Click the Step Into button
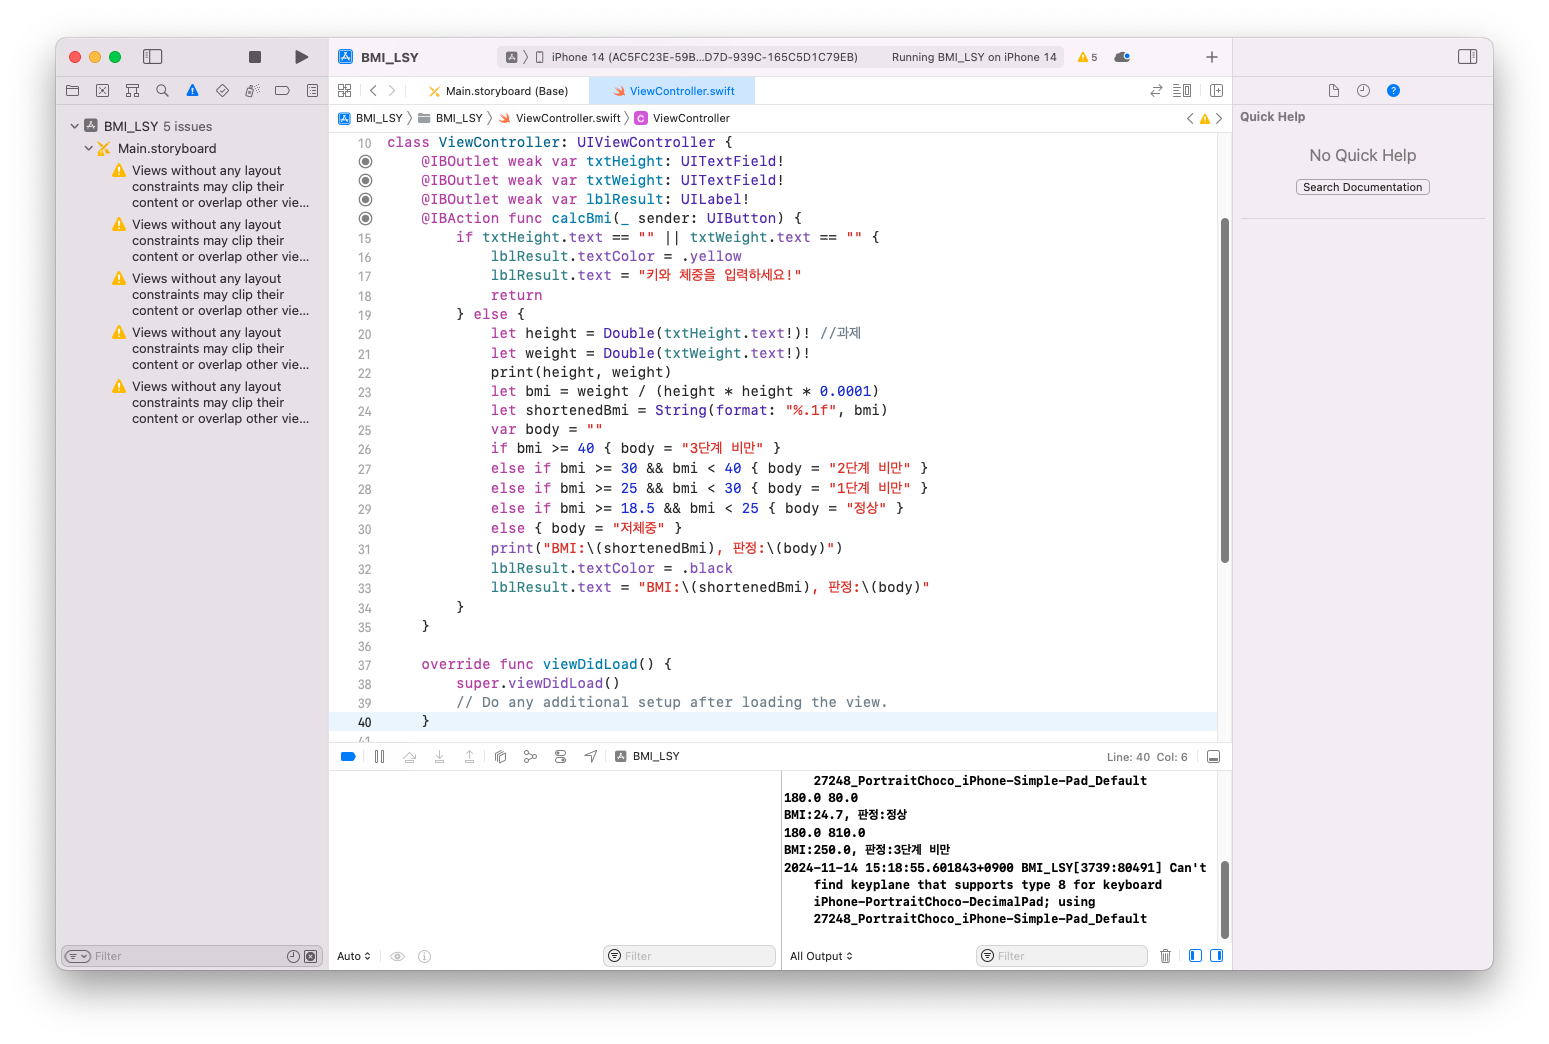Viewport: 1549px width, 1044px height. pyautogui.click(x=439, y=757)
